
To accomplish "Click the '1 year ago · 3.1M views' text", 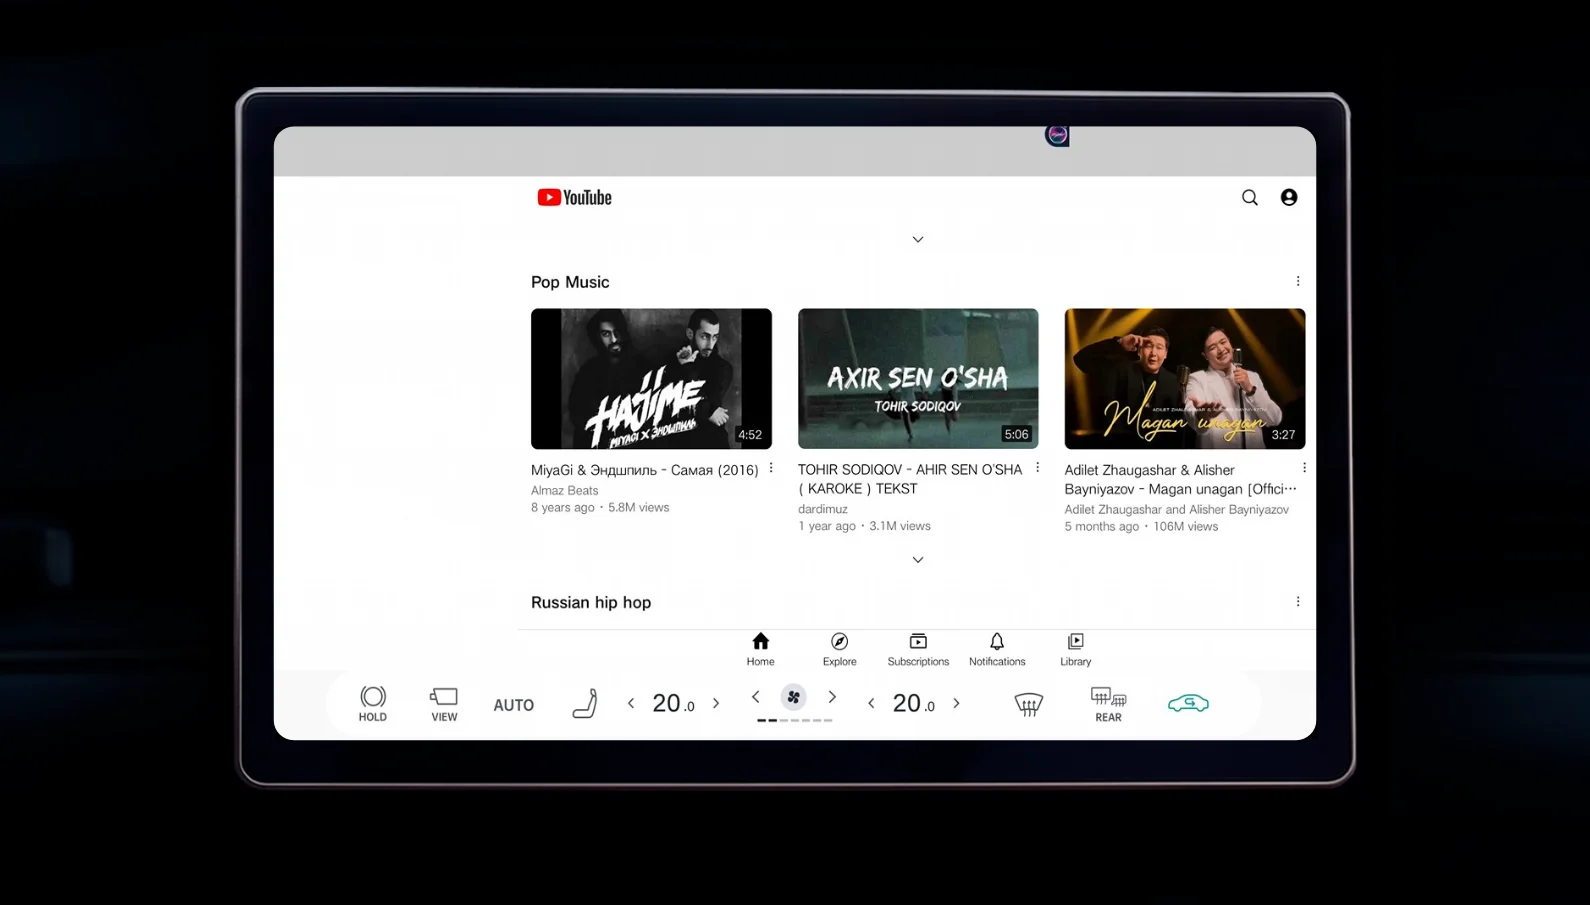I will pyautogui.click(x=864, y=526).
